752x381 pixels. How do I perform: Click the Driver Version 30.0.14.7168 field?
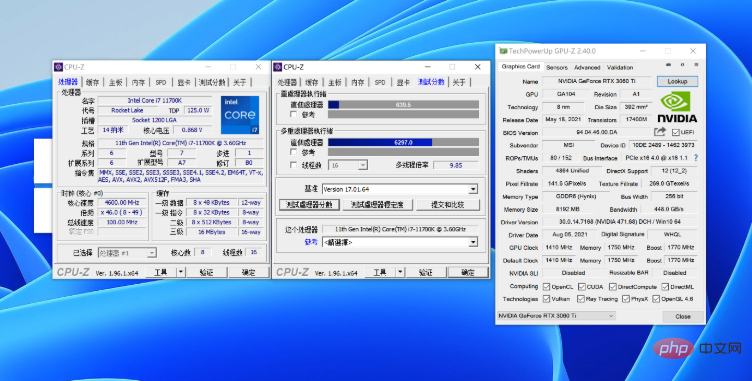pyautogui.click(x=620, y=222)
